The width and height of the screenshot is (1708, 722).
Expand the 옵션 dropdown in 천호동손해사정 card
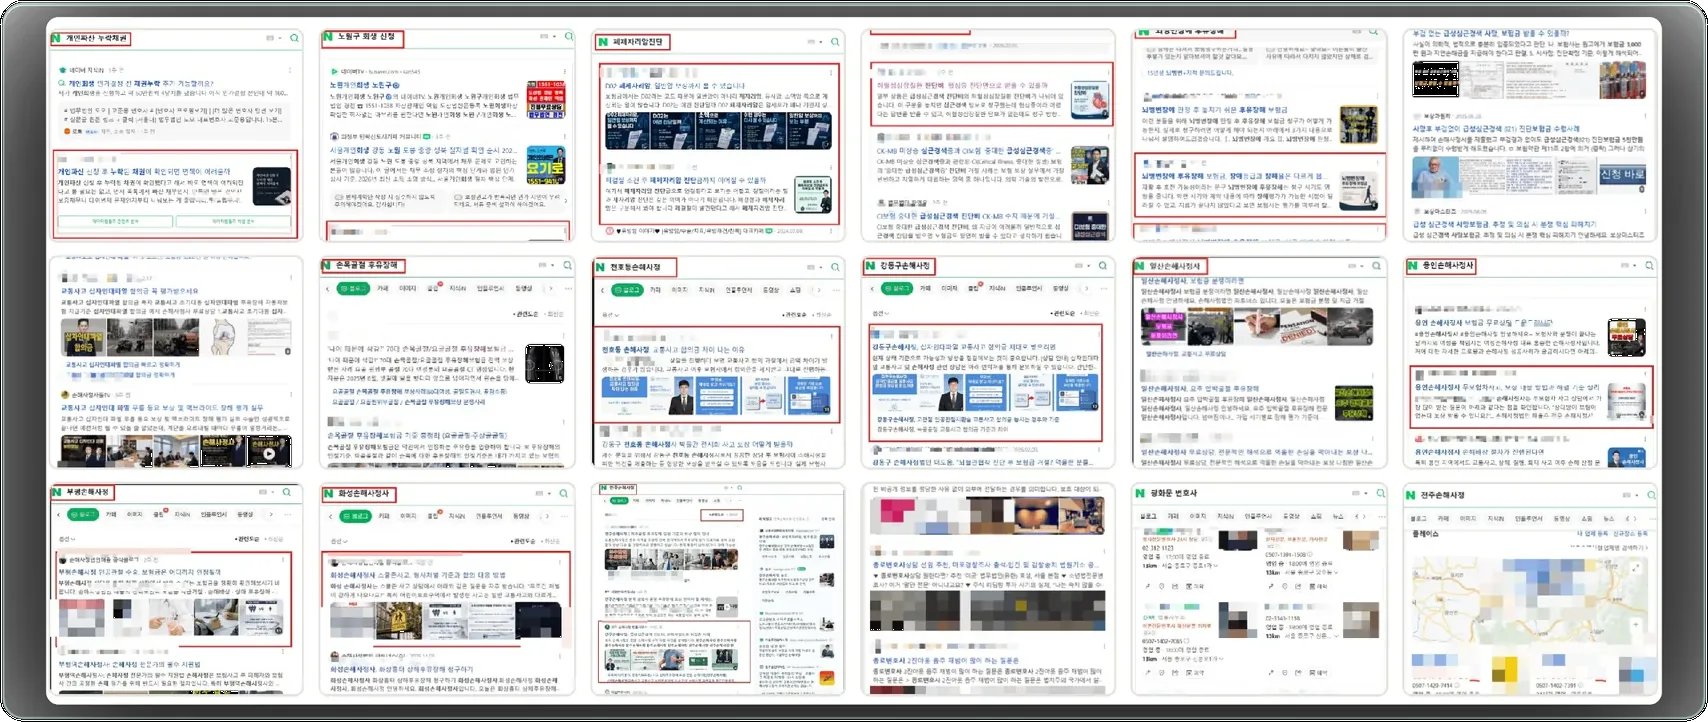pos(609,314)
